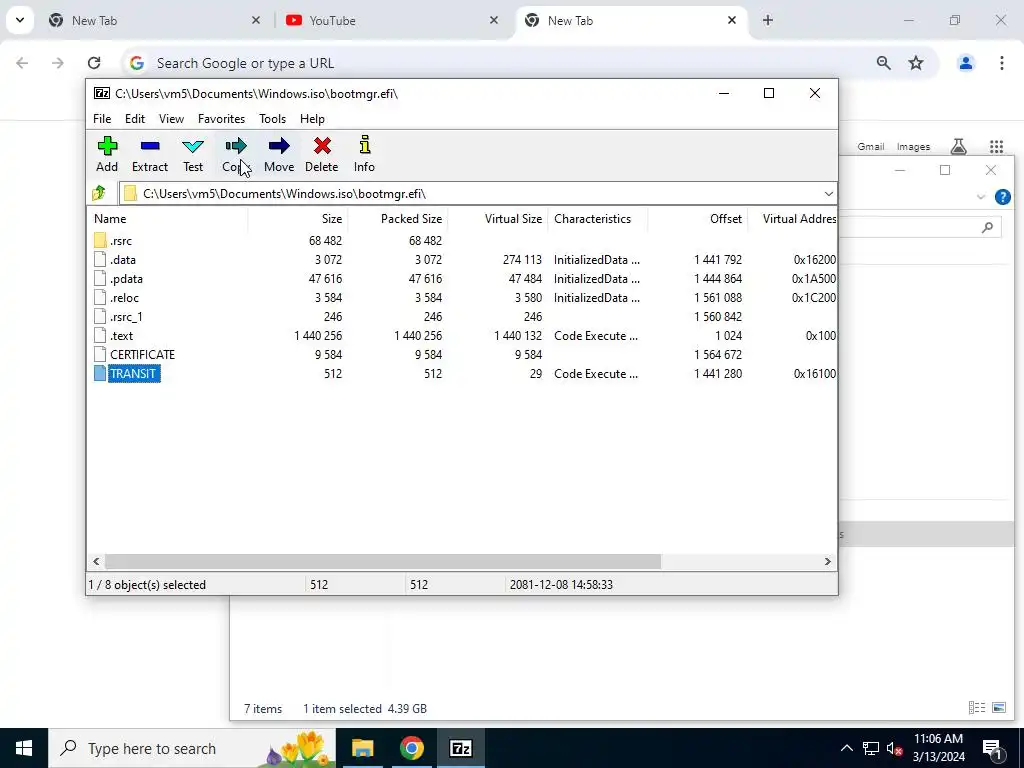Click the left scroll arrow in 7-Zip list
Image resolution: width=1024 pixels, height=768 pixels.
coord(96,561)
